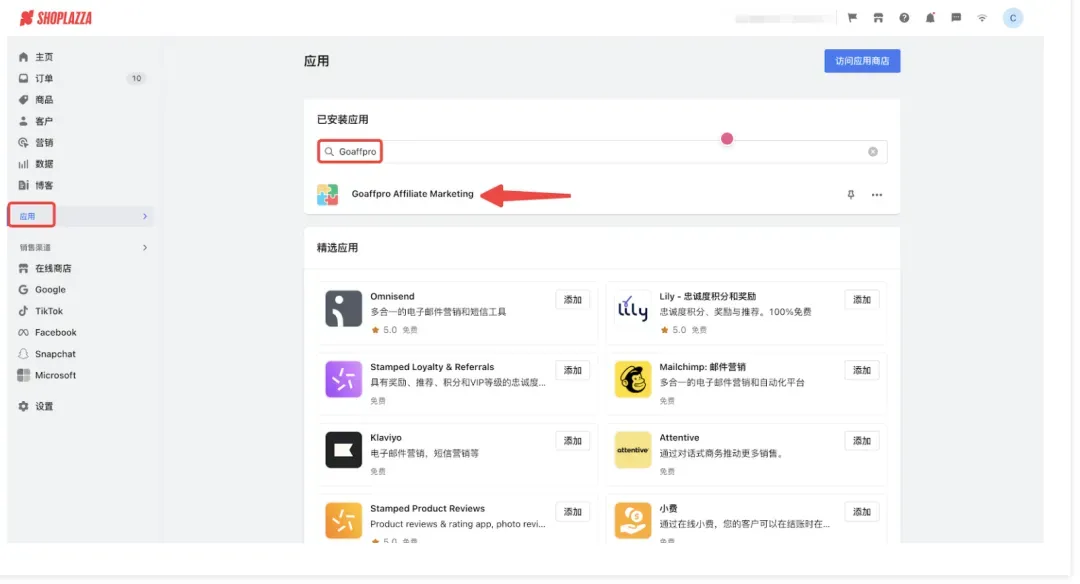Open the account avatar C
Screen dimensions: 1080x584
(x=1012, y=18)
